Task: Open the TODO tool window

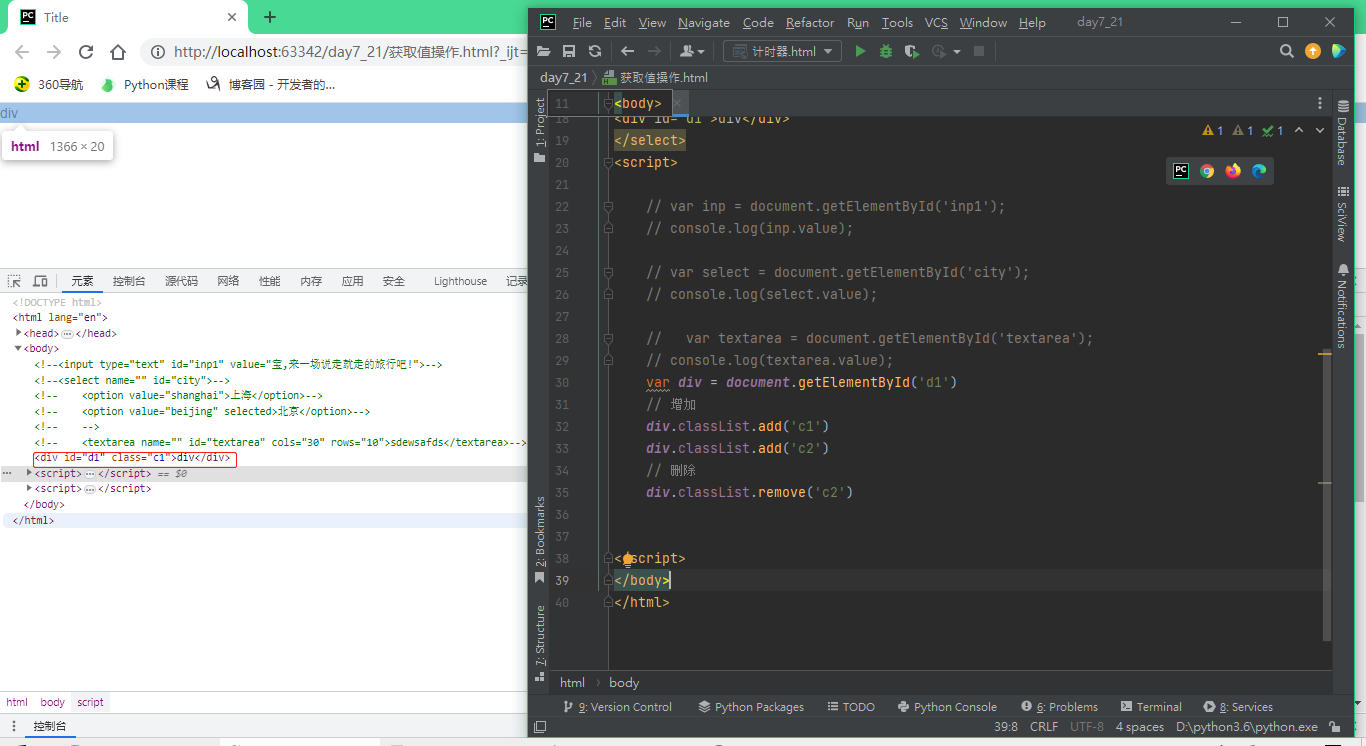Action: (x=851, y=707)
